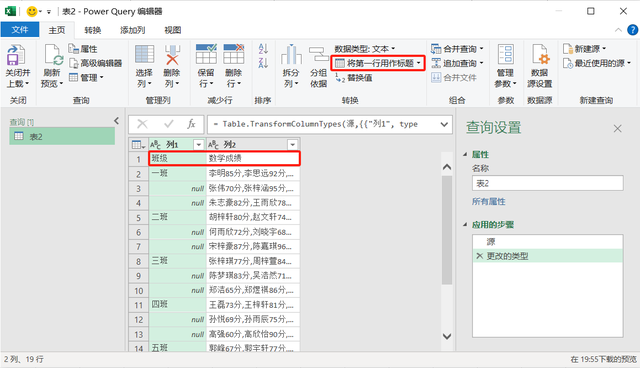The height and width of the screenshot is (368, 640).
Task: Open 高级编辑器 advanced editor
Action: point(96,63)
